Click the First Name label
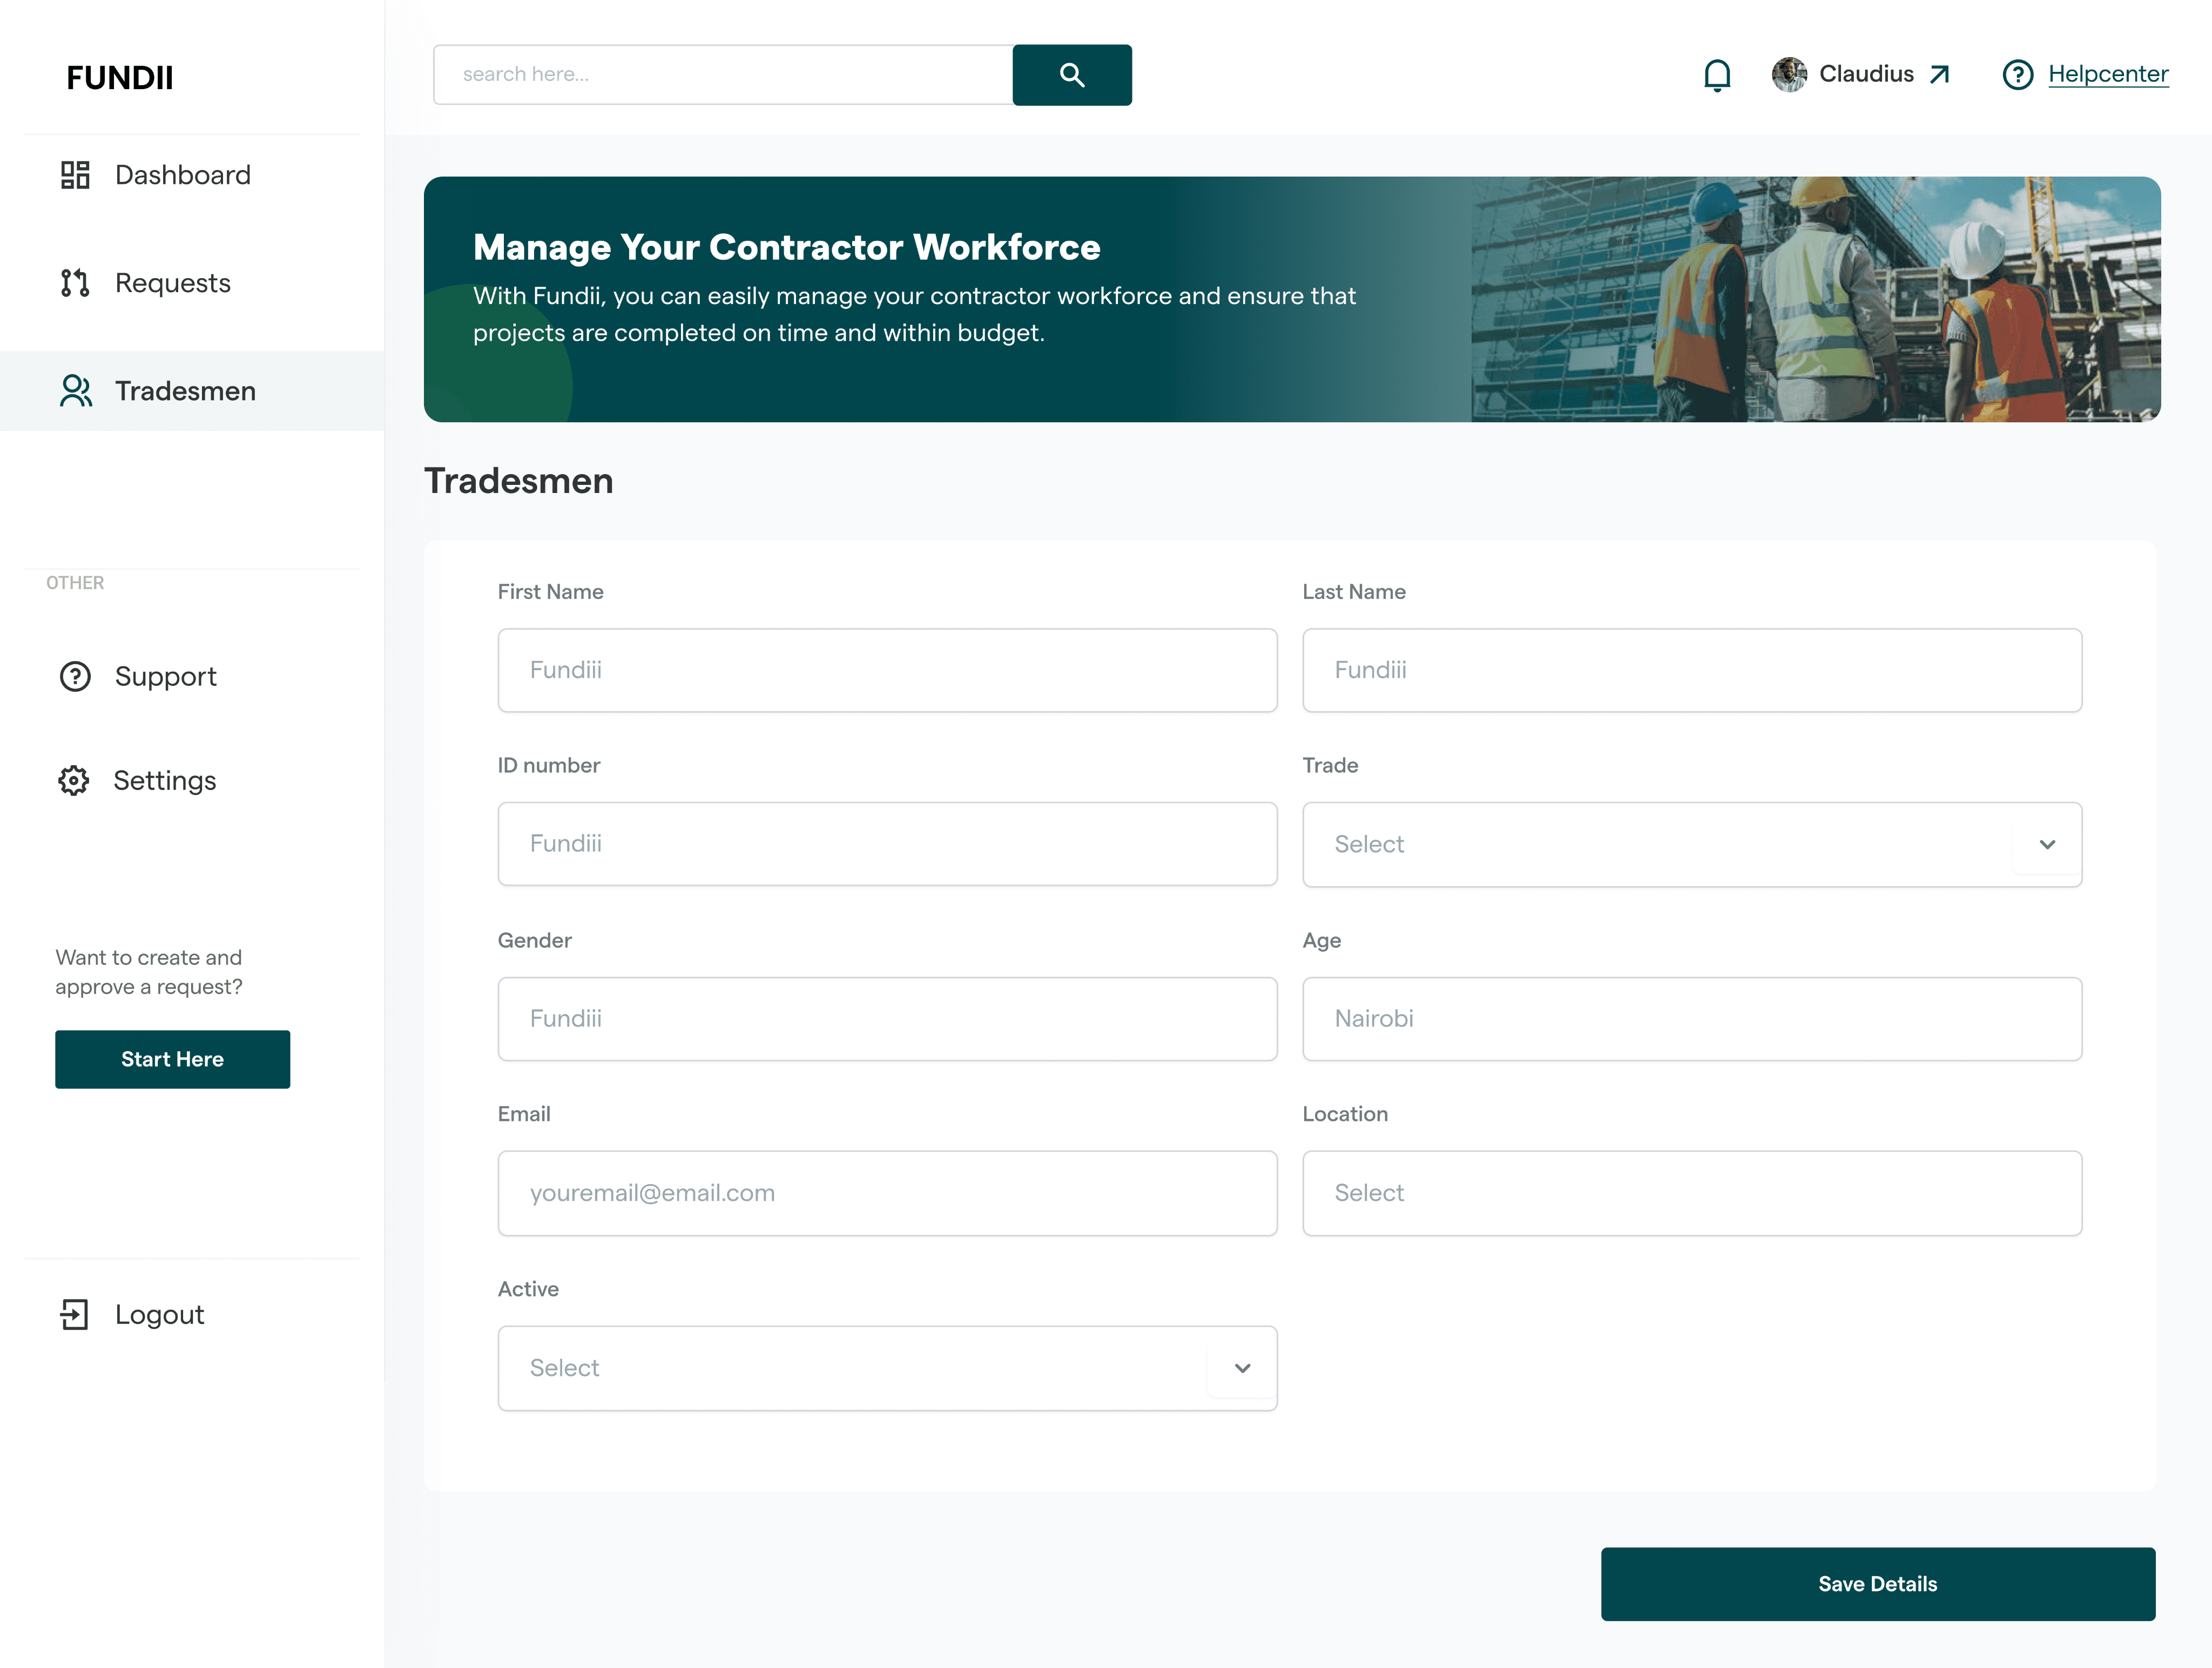The image size is (2212, 1668). coord(551,592)
